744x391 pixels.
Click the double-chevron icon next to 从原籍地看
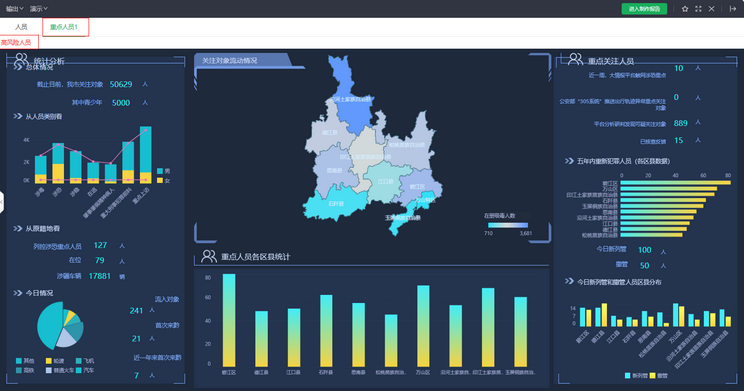coord(18,228)
